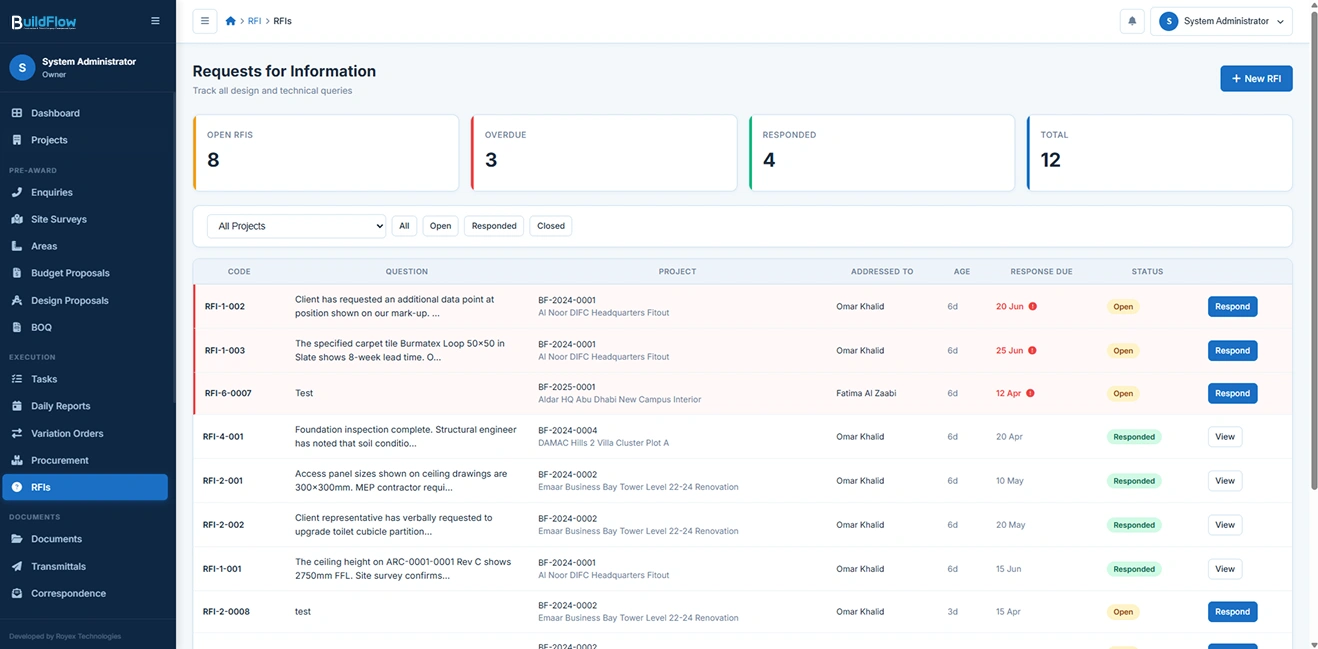Click the notification bell icon
Viewport: 1318px width, 649px height.
1132,21
